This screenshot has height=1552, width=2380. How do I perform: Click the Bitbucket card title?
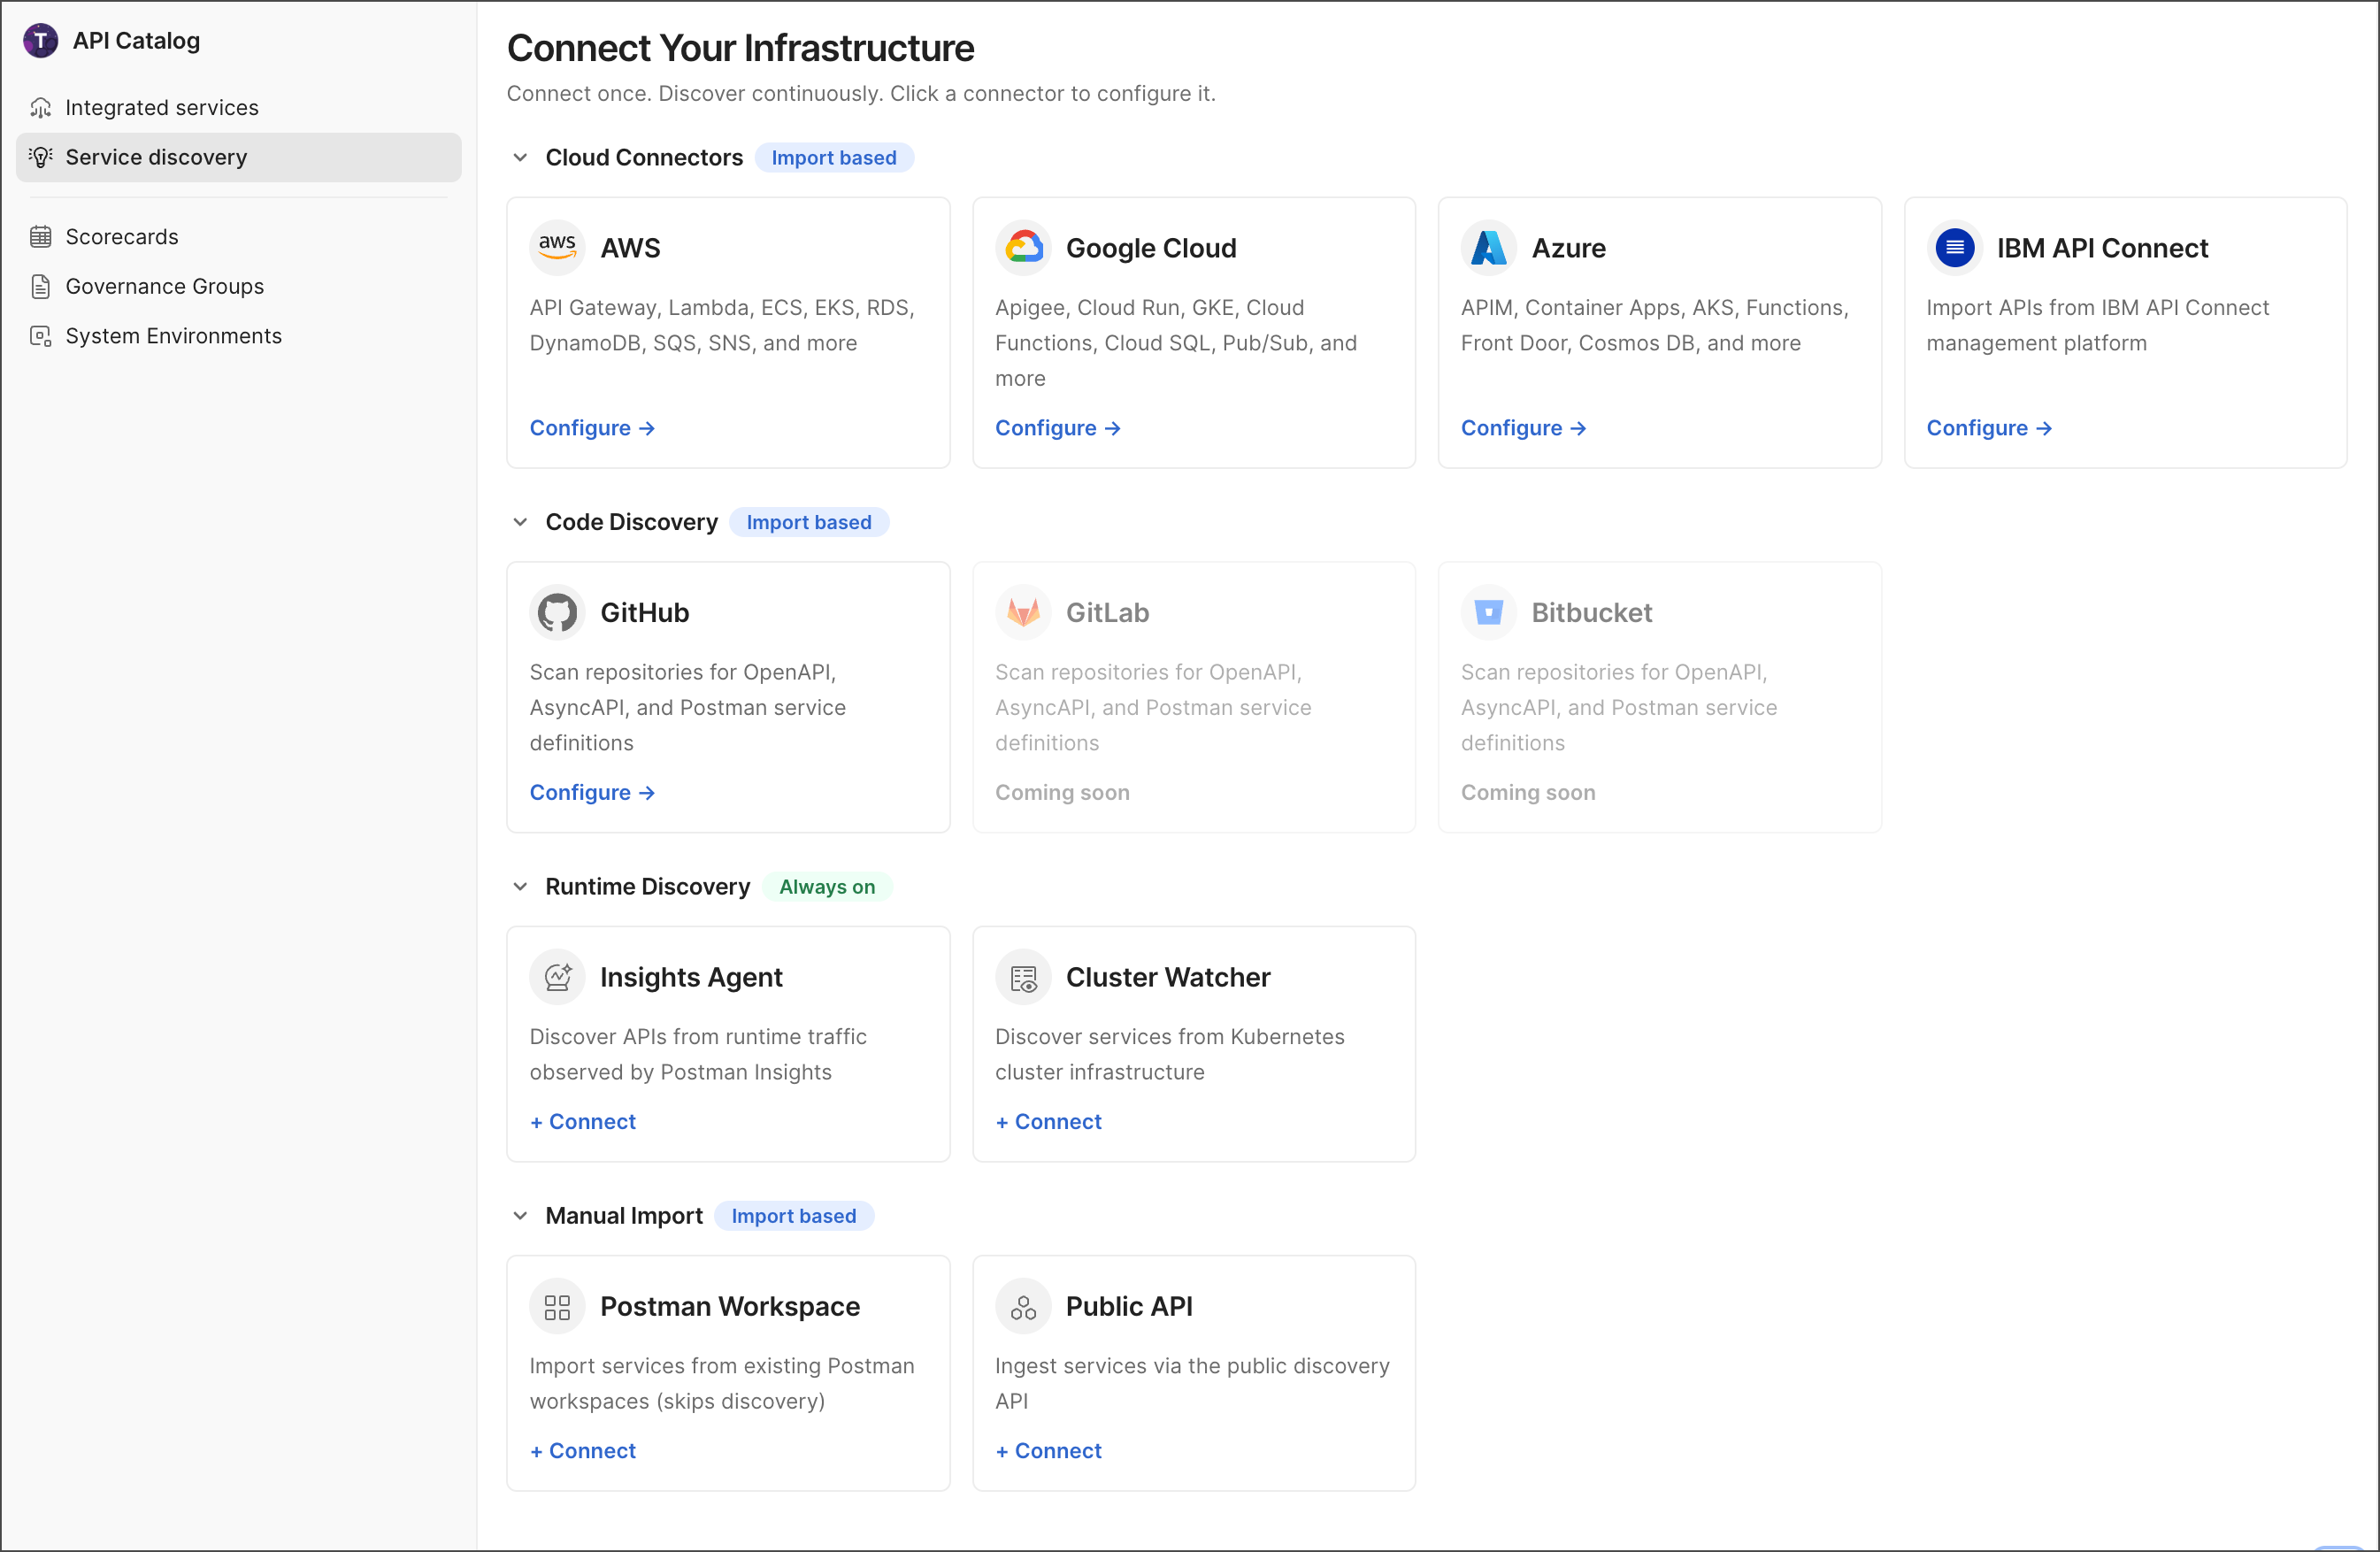[x=1592, y=612]
